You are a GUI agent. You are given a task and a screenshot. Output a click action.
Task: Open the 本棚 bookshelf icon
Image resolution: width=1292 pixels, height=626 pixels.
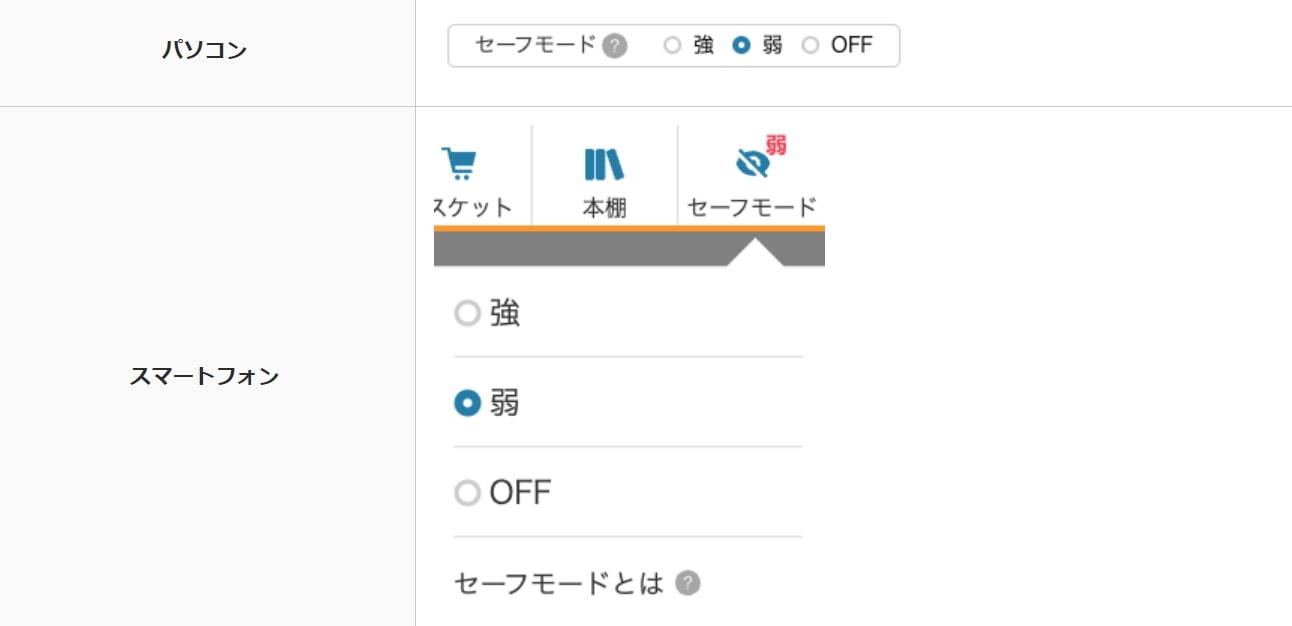(x=604, y=164)
